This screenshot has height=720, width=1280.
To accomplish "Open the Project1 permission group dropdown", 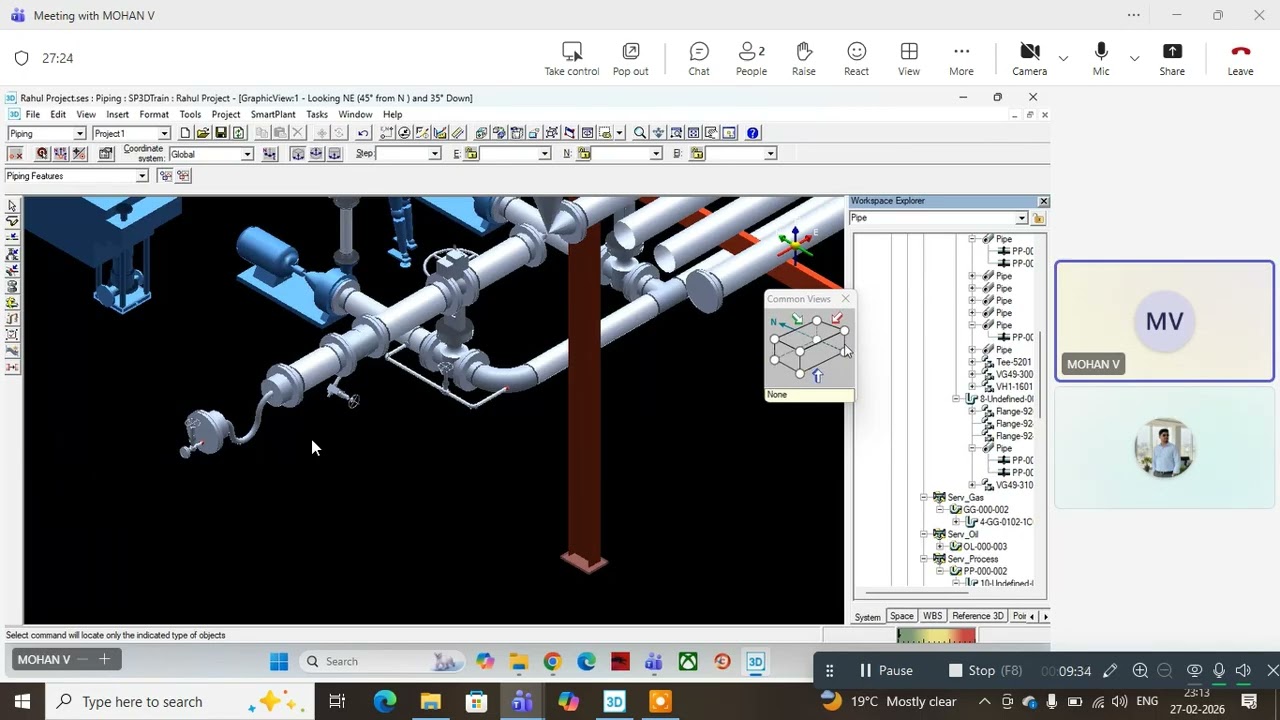I will [x=165, y=134].
